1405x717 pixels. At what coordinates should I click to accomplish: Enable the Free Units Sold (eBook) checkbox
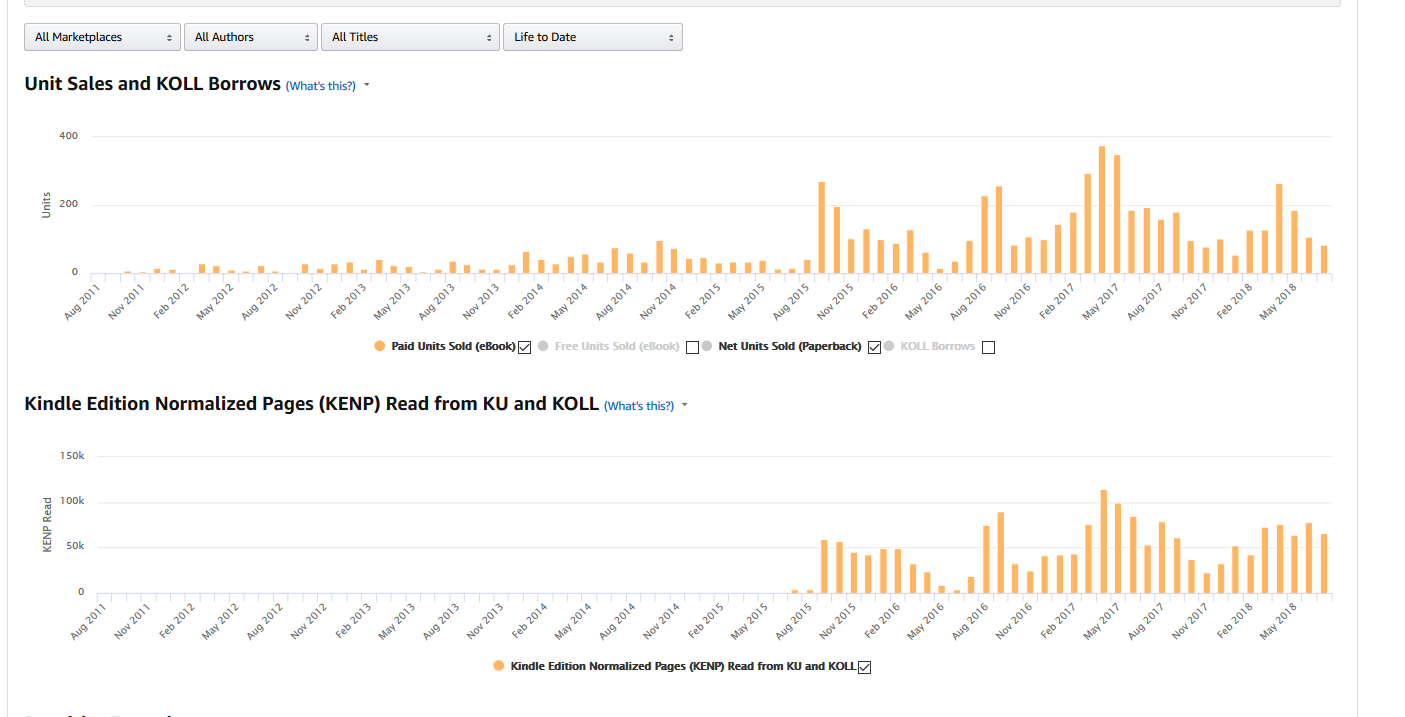692,347
